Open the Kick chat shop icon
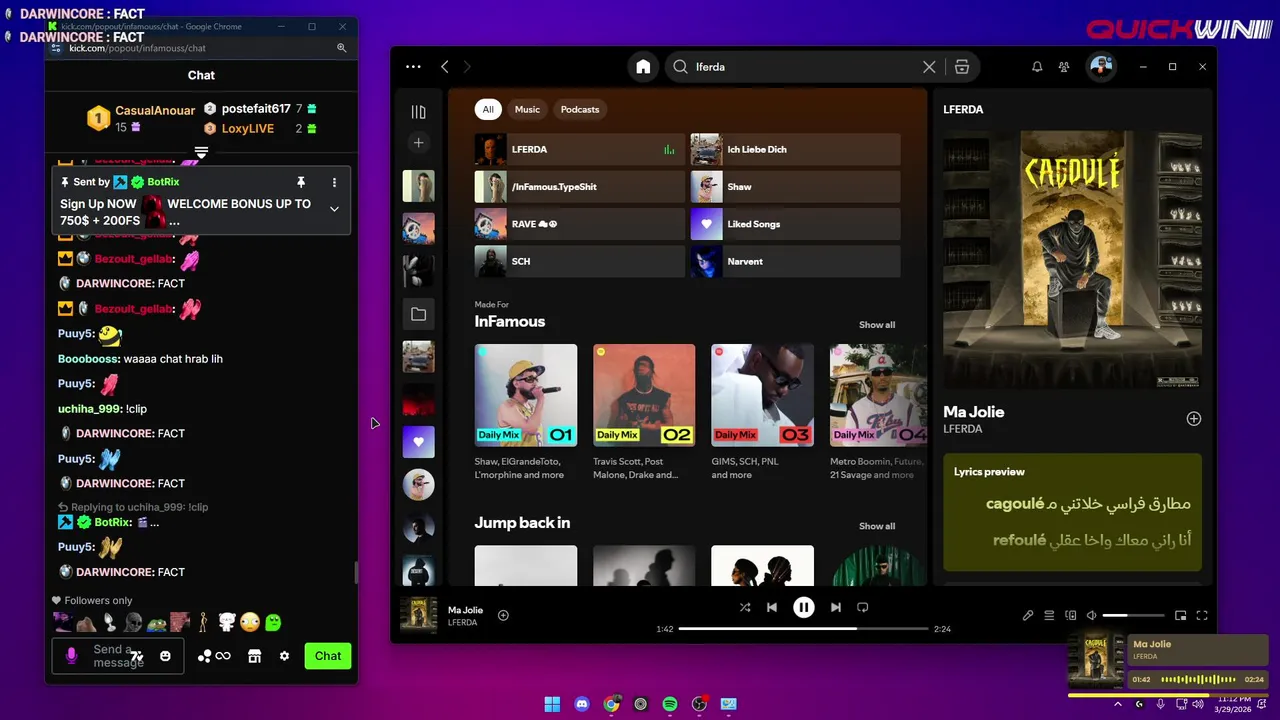Viewport: 1280px width, 720px height. [254, 656]
